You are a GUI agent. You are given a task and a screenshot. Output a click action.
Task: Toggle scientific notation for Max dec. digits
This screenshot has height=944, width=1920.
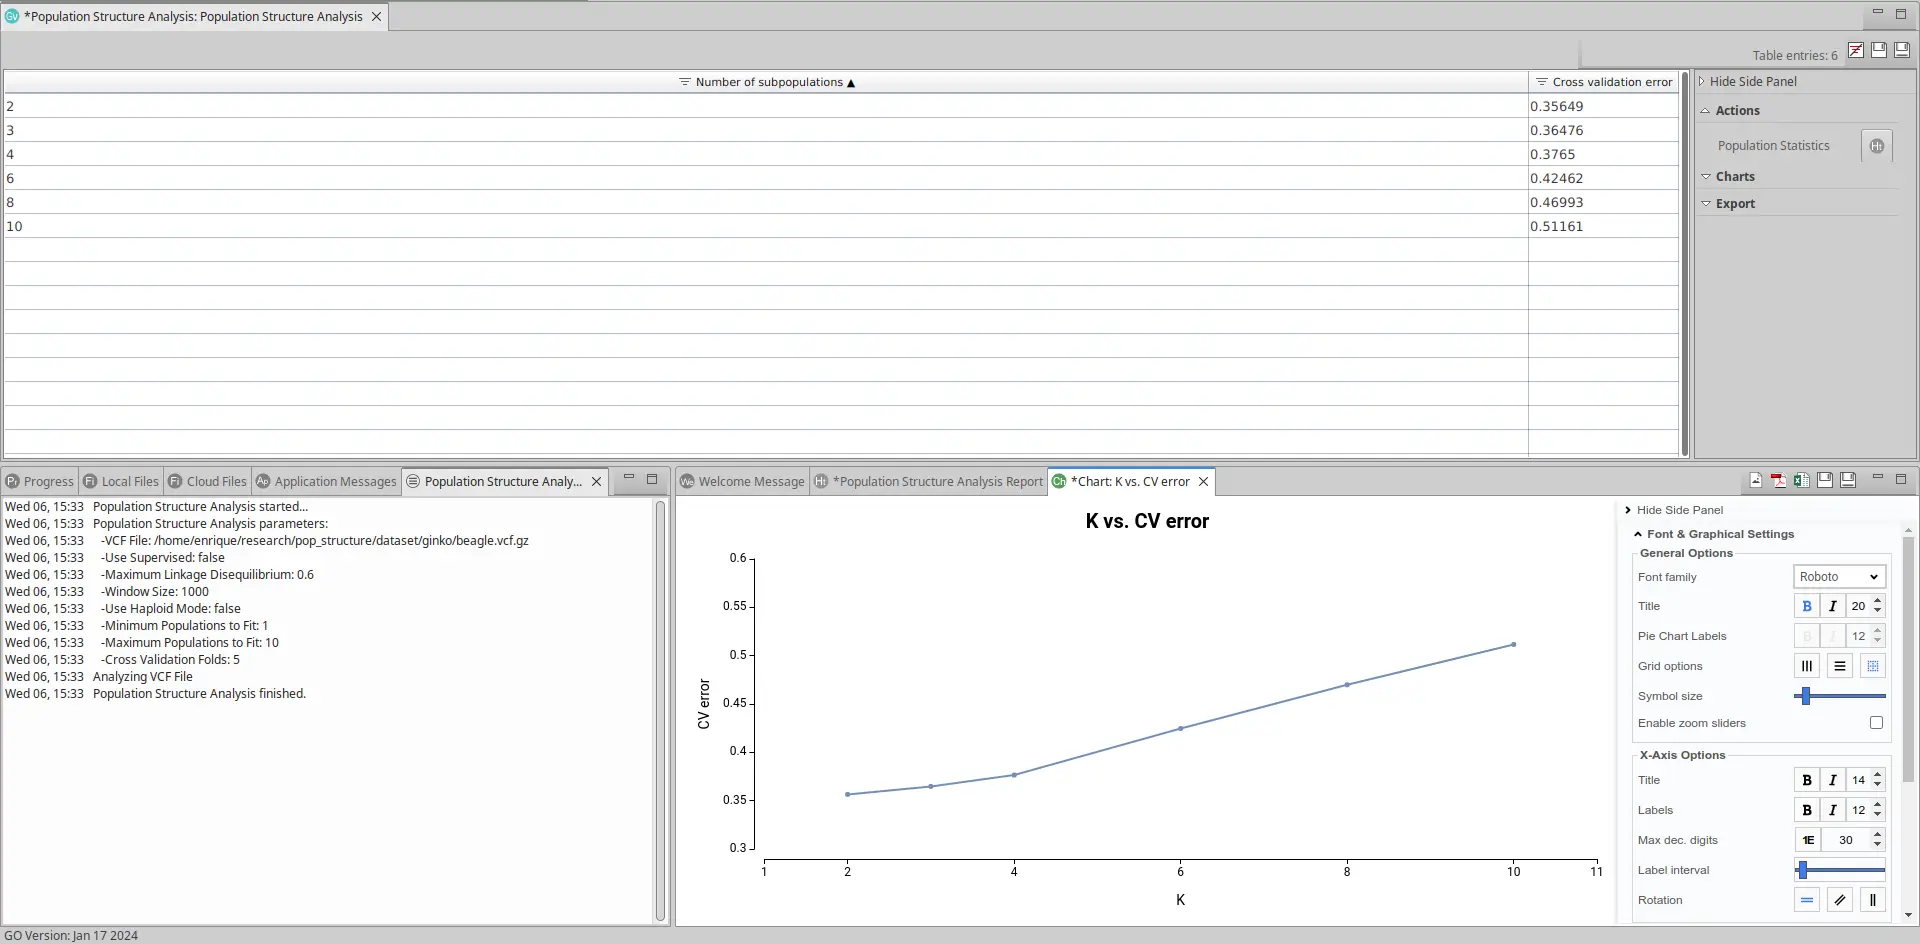point(1808,840)
